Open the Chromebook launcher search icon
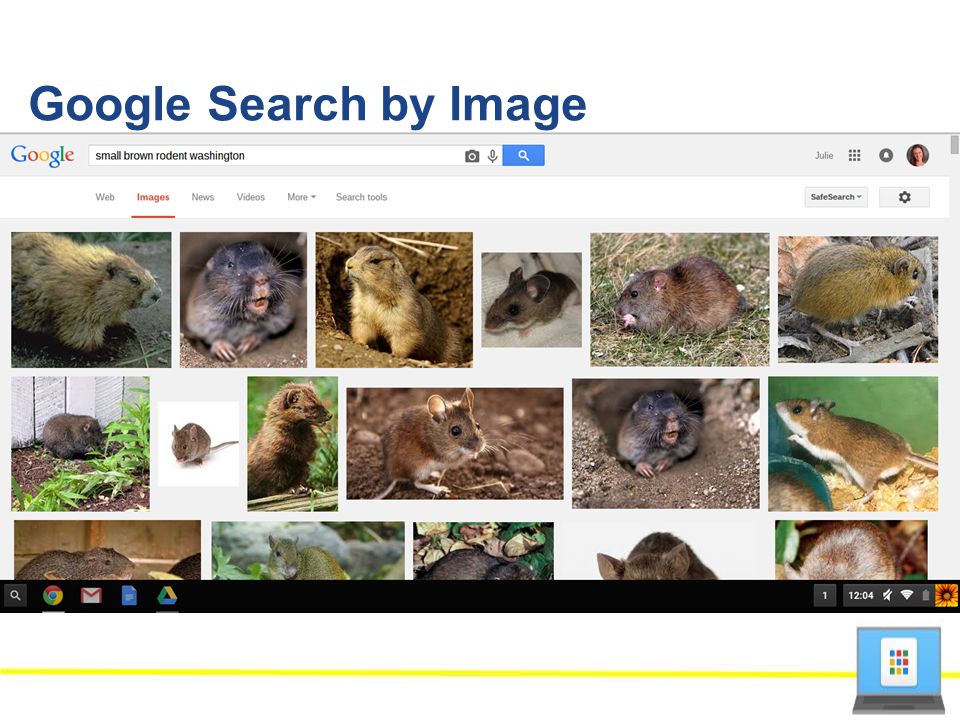The height and width of the screenshot is (720, 960). tap(15, 595)
